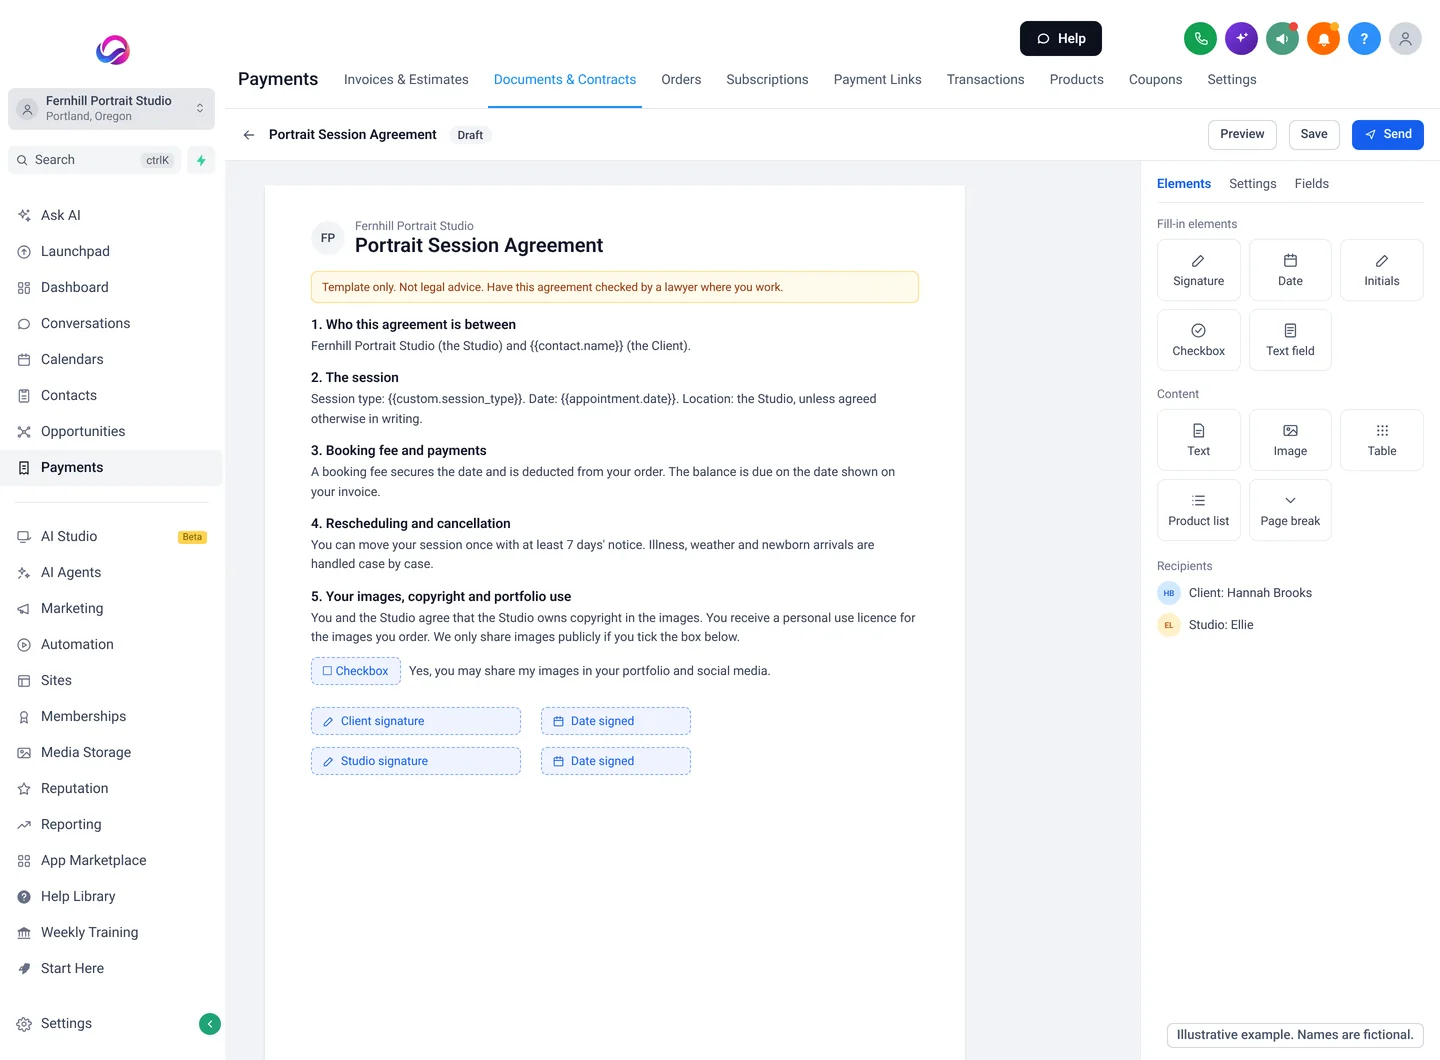The width and height of the screenshot is (1440, 1060).
Task: Insert an Image content block
Action: point(1290,440)
